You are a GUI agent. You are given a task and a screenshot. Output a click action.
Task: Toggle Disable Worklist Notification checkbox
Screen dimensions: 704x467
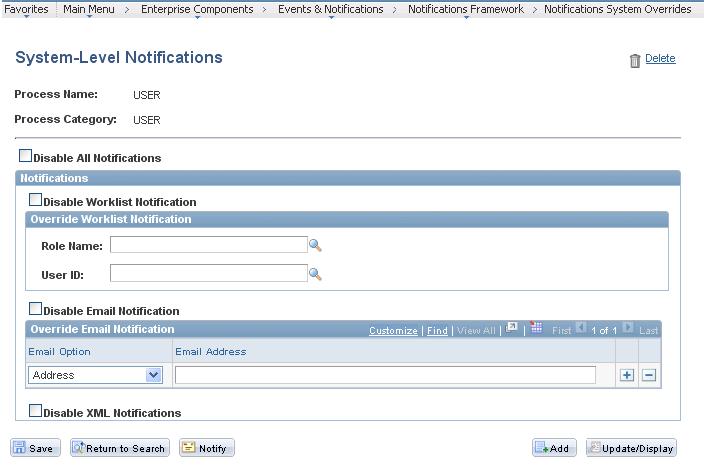[x=36, y=200]
